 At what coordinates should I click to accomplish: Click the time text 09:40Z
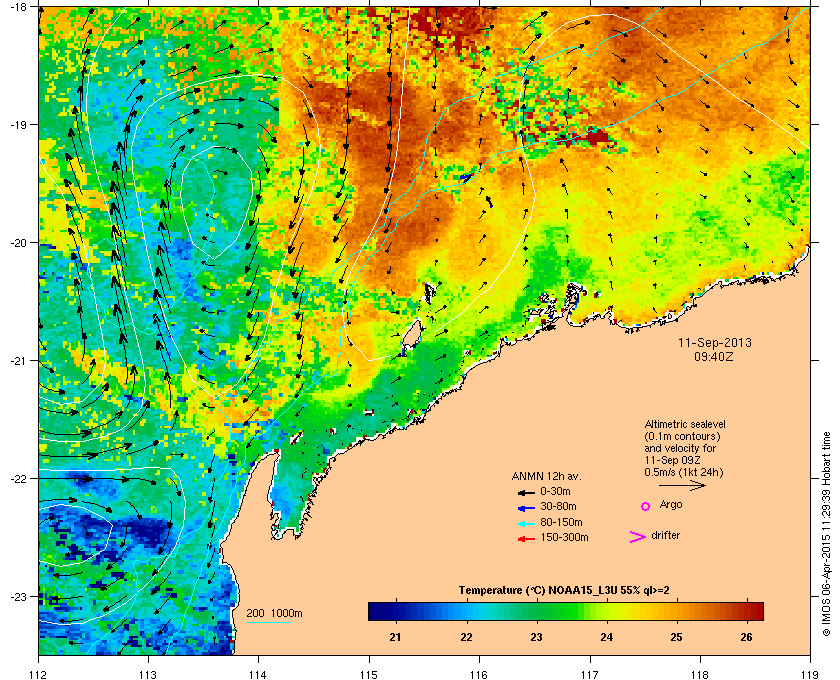point(714,356)
